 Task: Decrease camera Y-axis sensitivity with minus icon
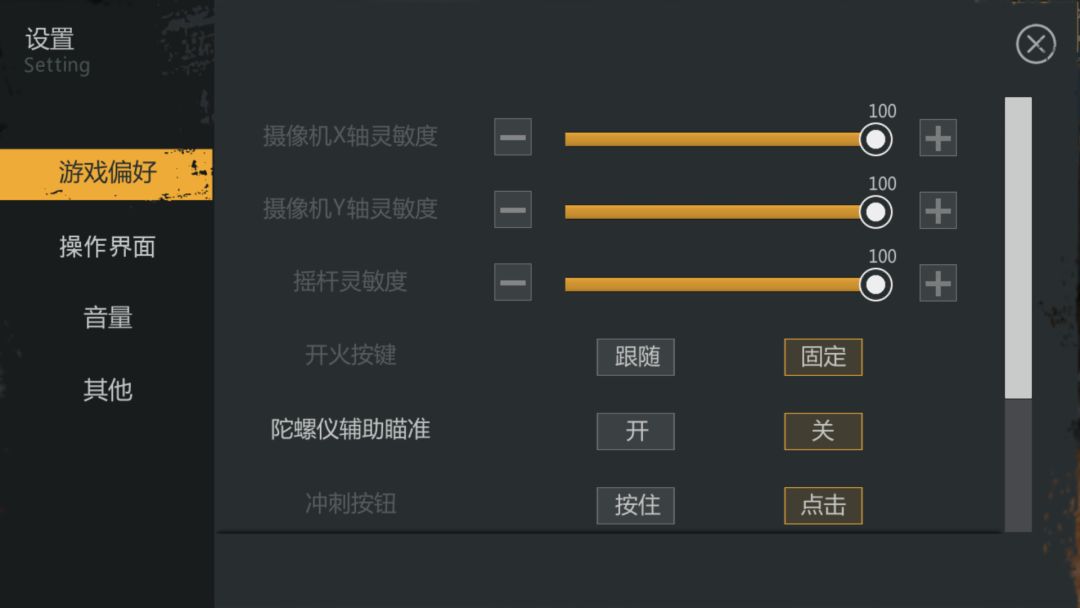[x=512, y=209]
